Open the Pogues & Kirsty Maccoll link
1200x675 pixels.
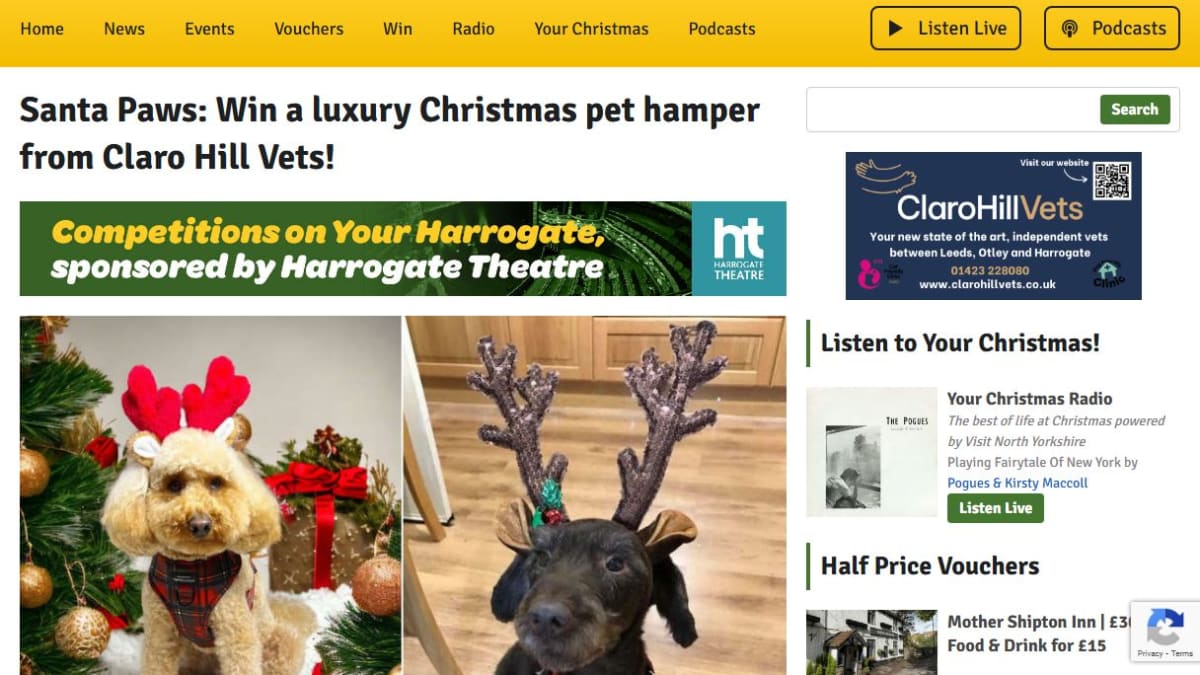pos(1017,483)
